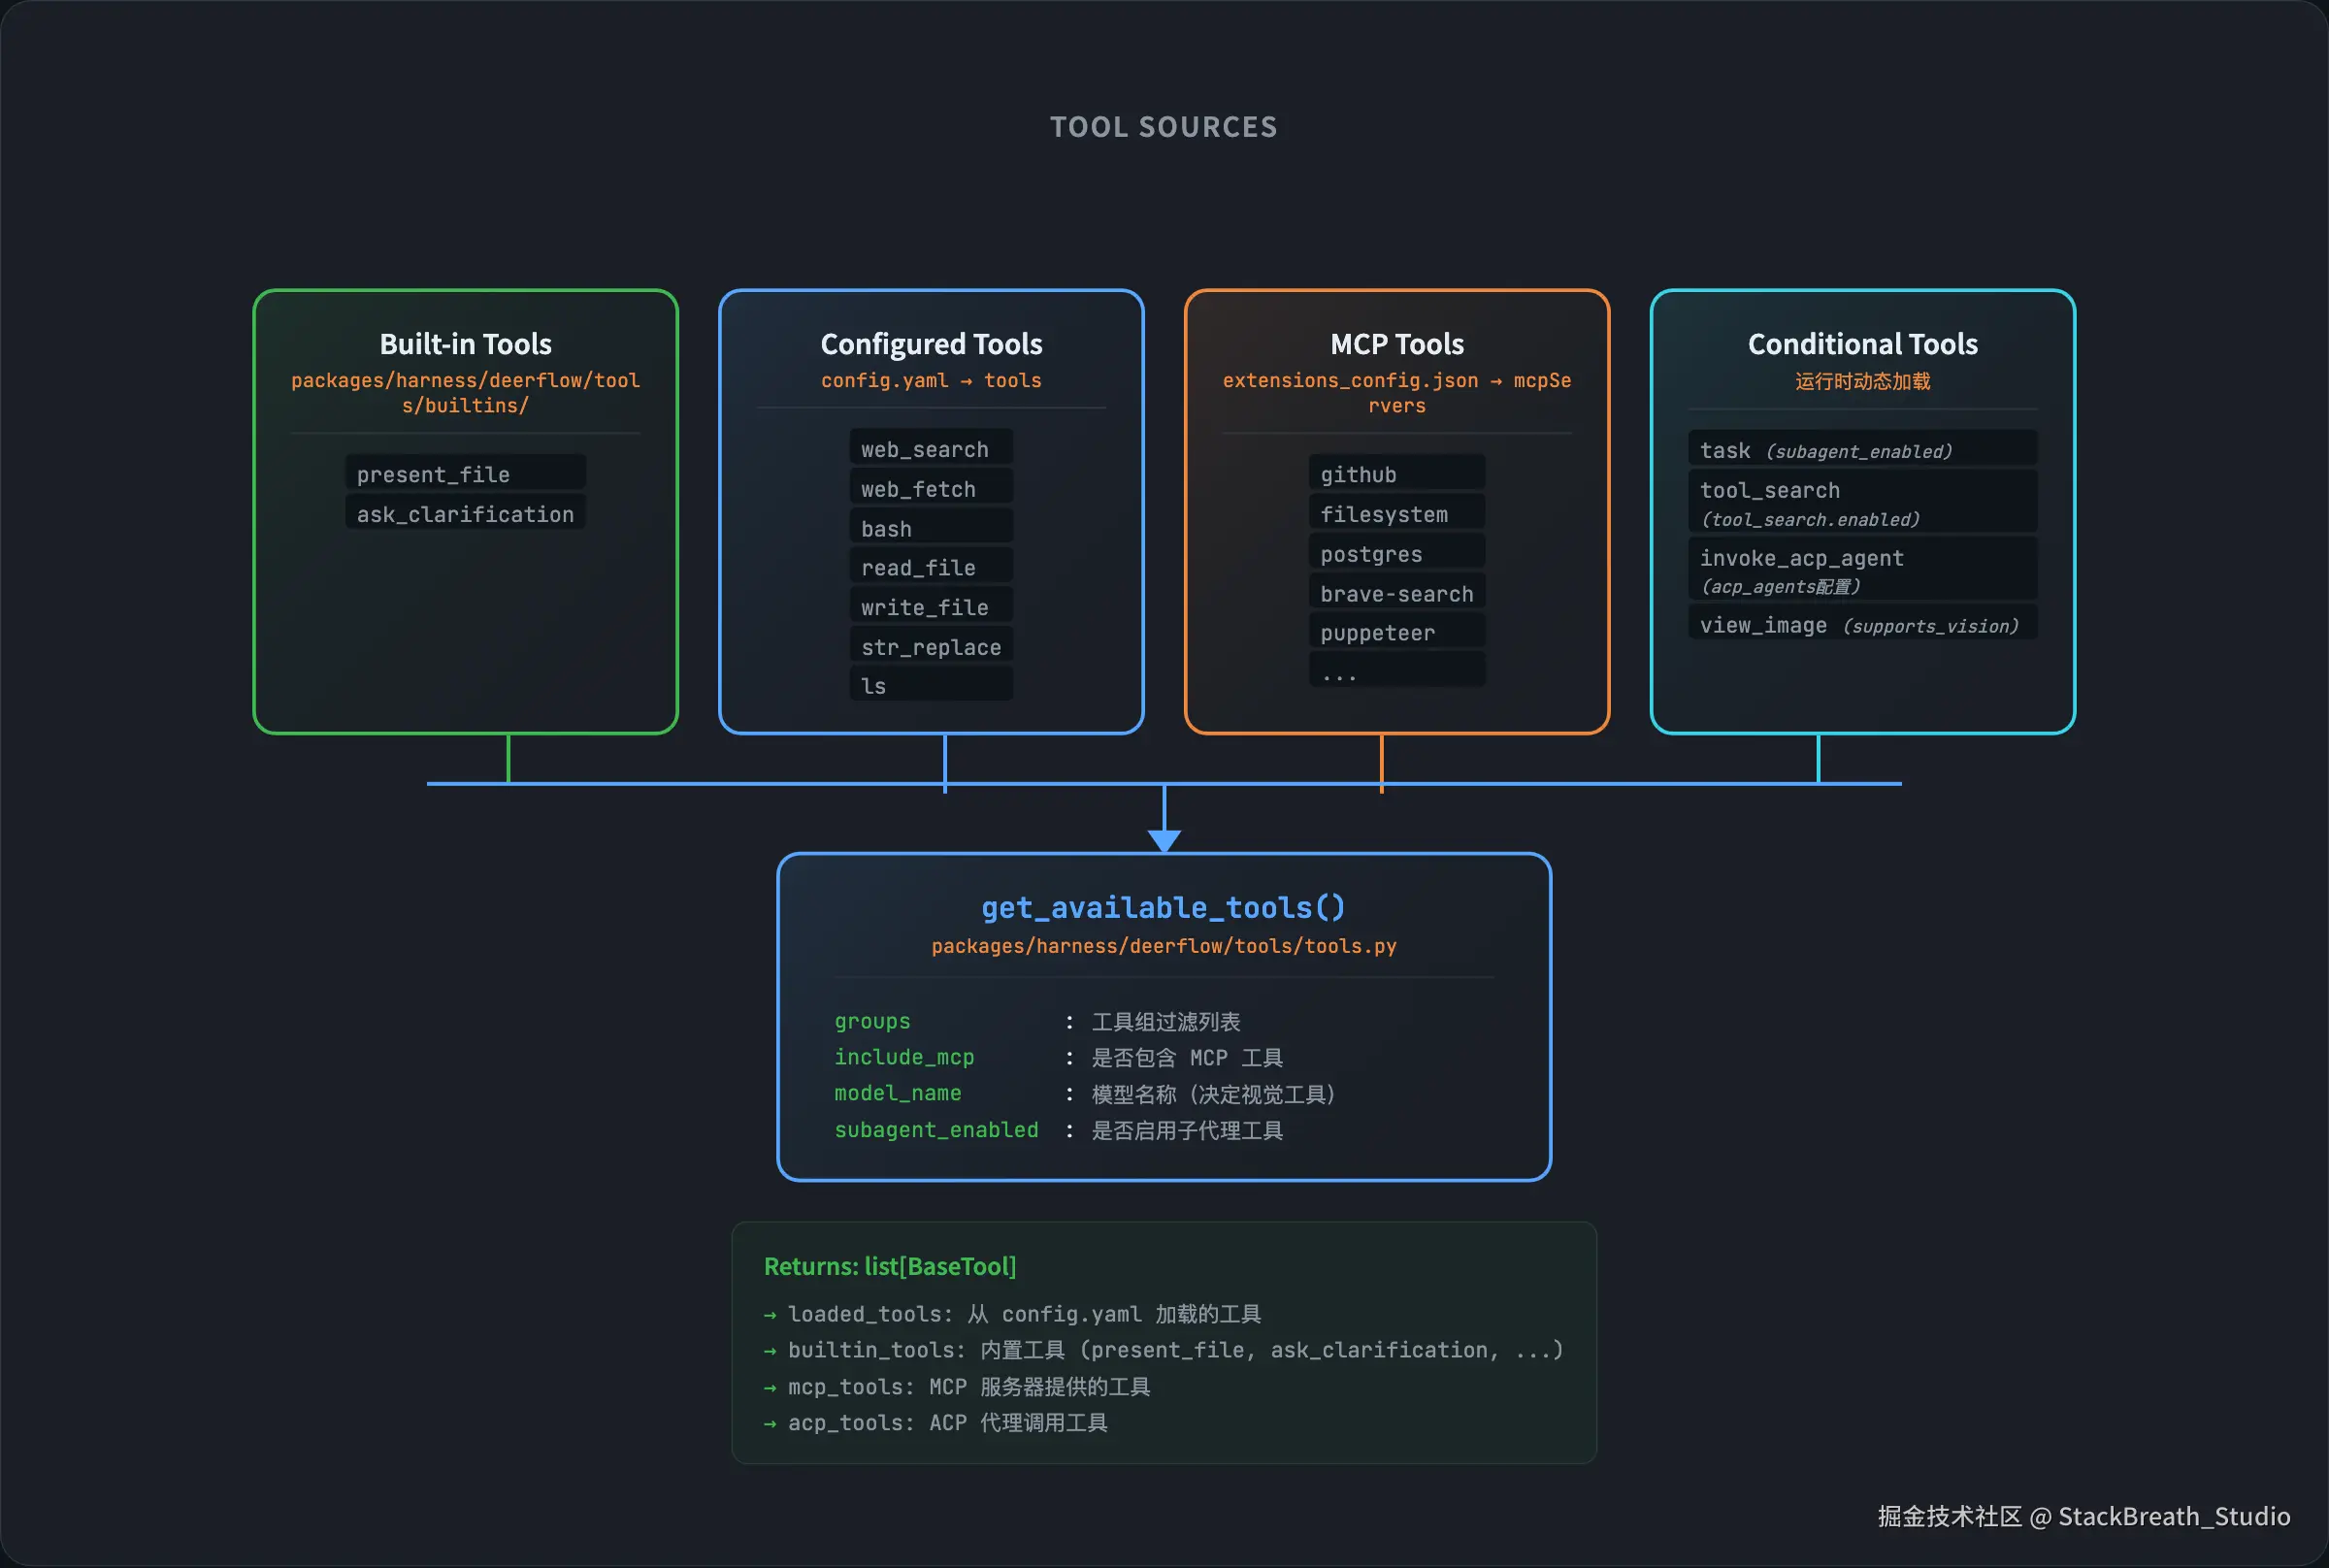This screenshot has width=2329, height=1568.
Task: Expand the extensions_config.json mcpServers entry
Action: 1396,392
